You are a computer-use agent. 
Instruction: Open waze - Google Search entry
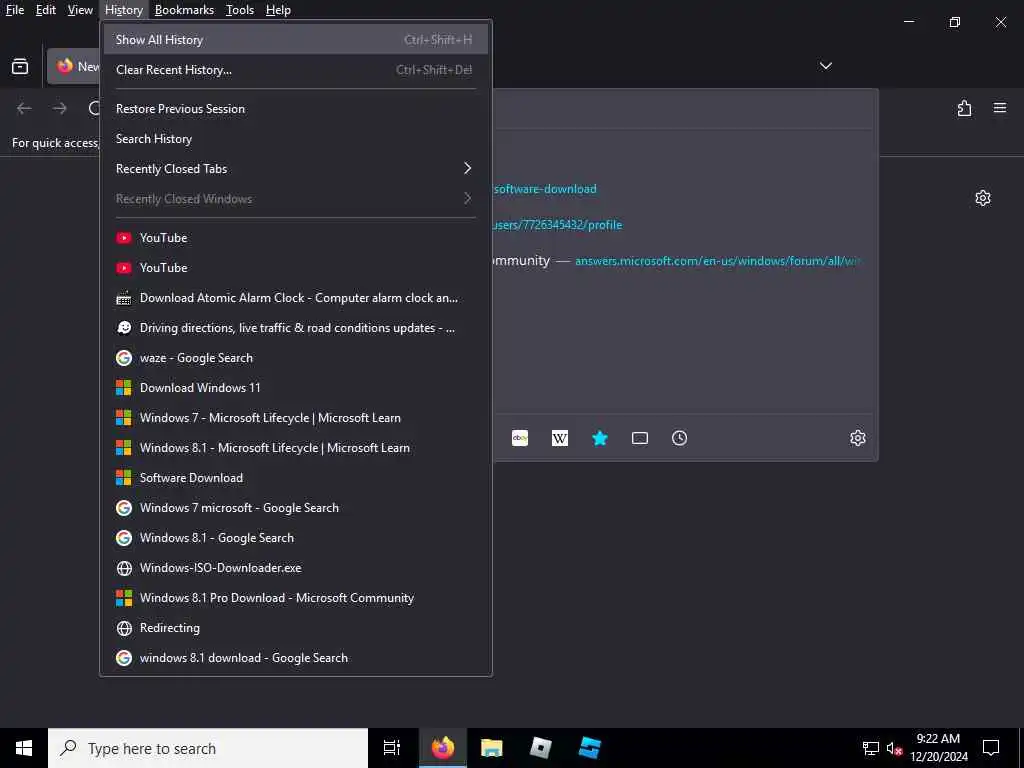coord(295,359)
